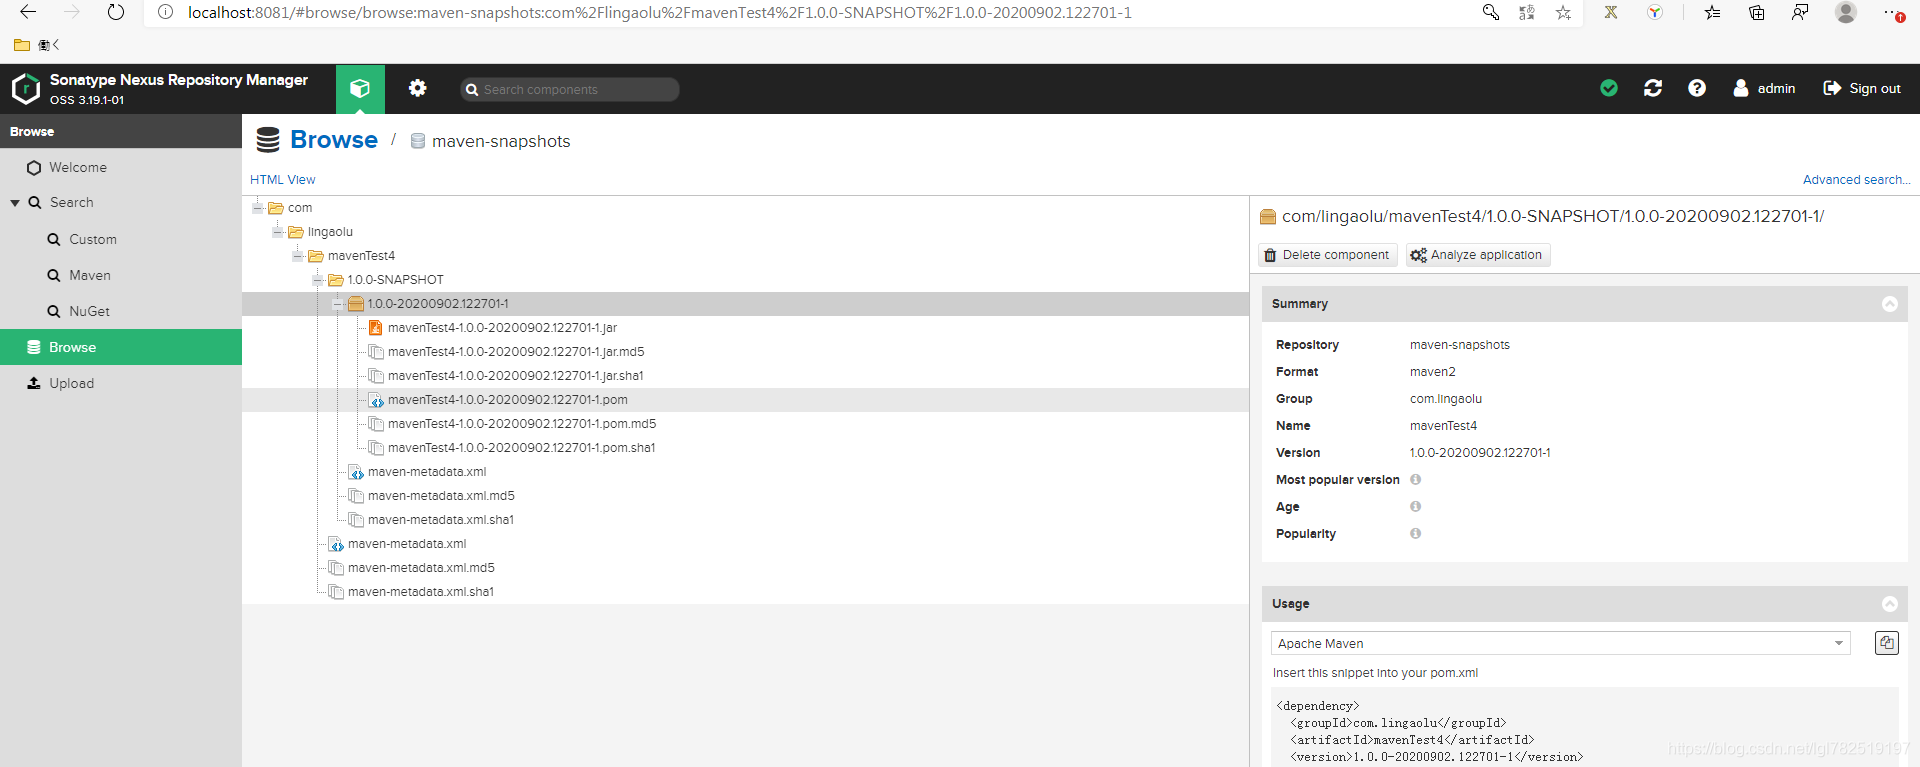Collapse the lingaolu folder node
Screen dimensions: 1920x767
point(277,232)
